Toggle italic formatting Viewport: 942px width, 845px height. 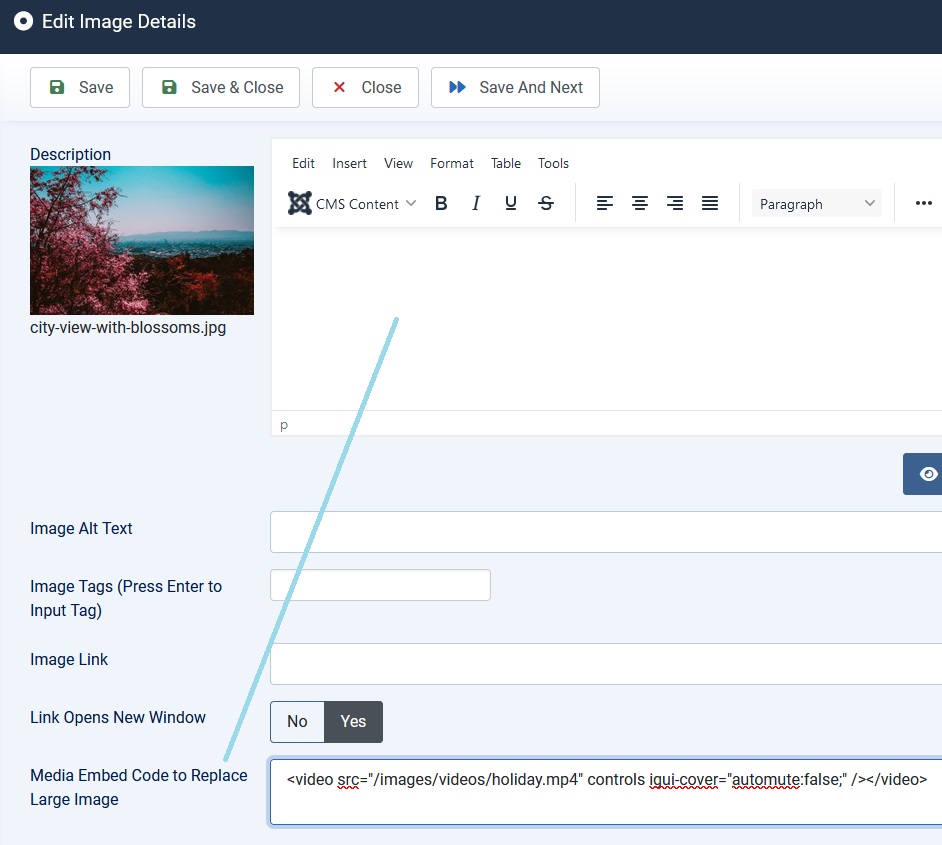[476, 204]
